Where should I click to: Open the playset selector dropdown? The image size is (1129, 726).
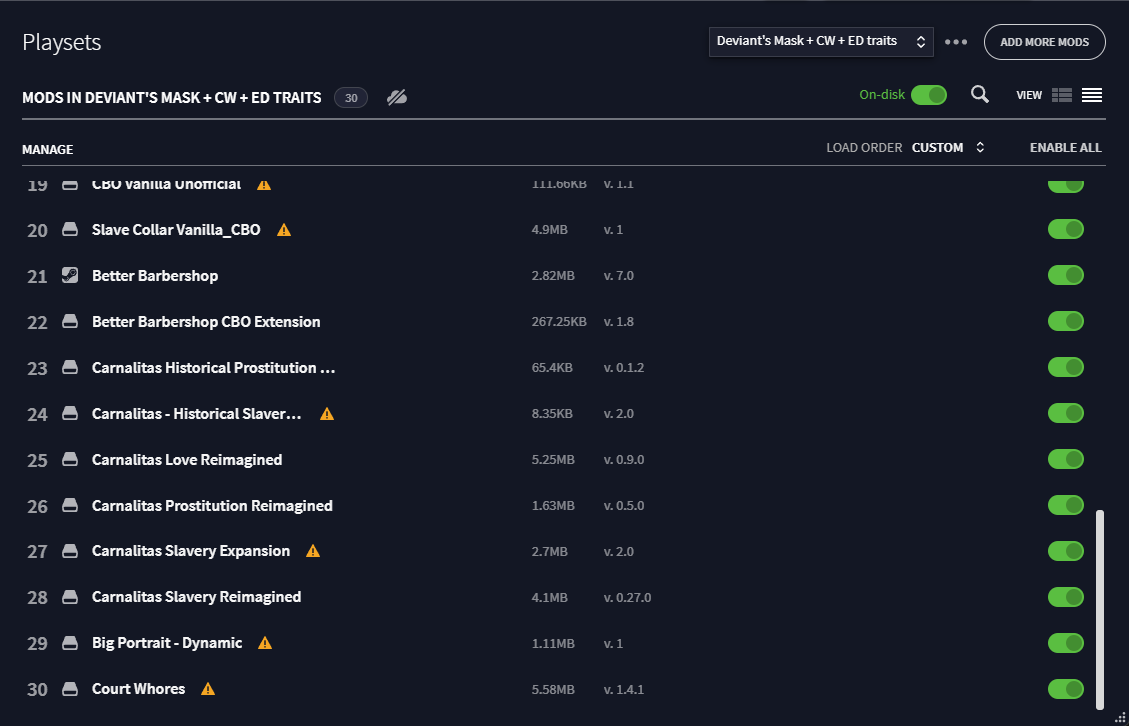click(821, 42)
